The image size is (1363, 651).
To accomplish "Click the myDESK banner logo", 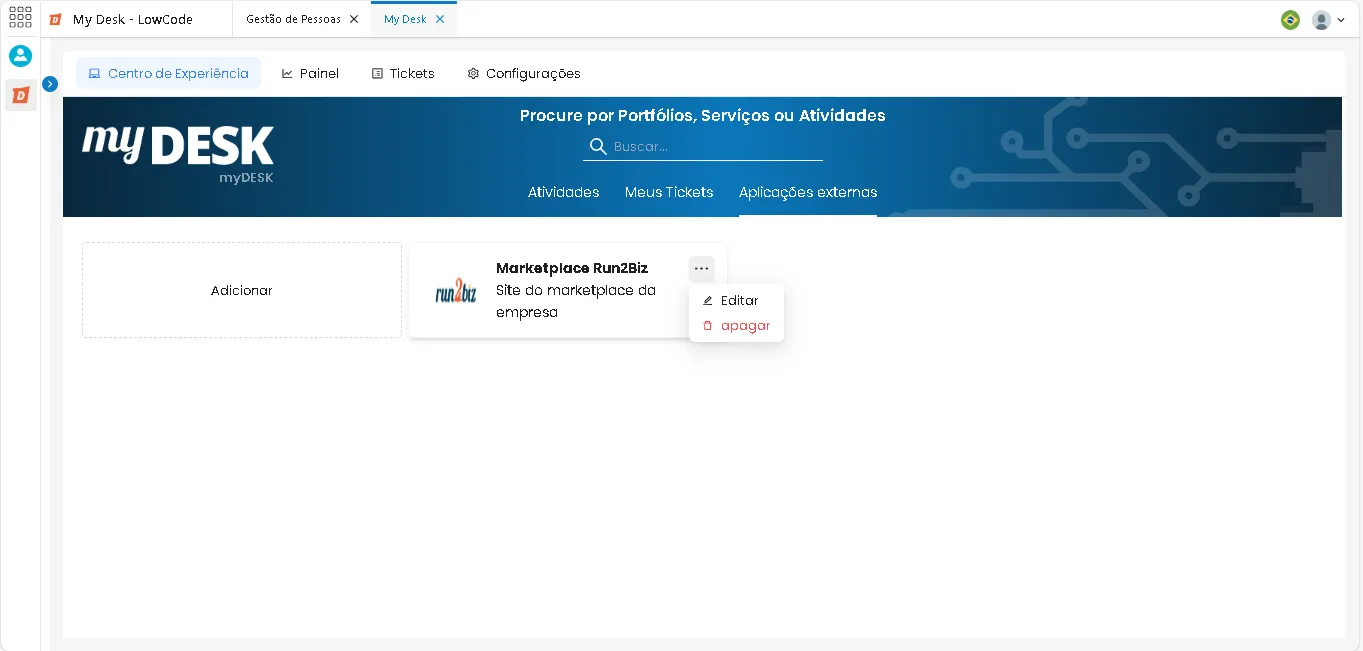I will coord(178,153).
